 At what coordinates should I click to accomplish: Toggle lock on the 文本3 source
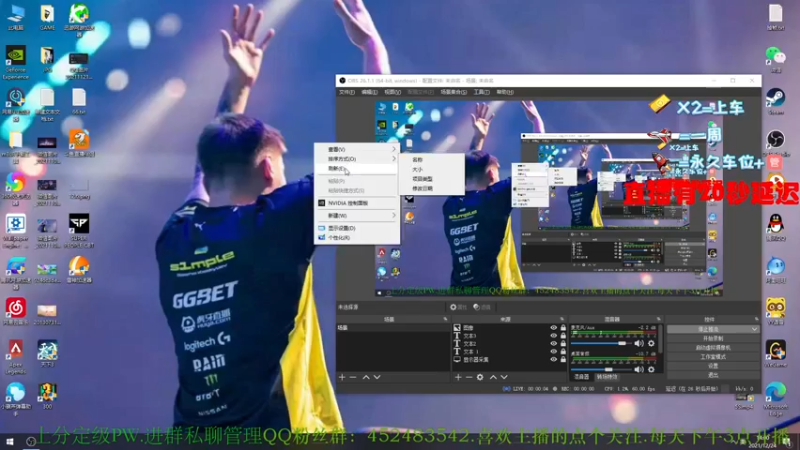[563, 336]
